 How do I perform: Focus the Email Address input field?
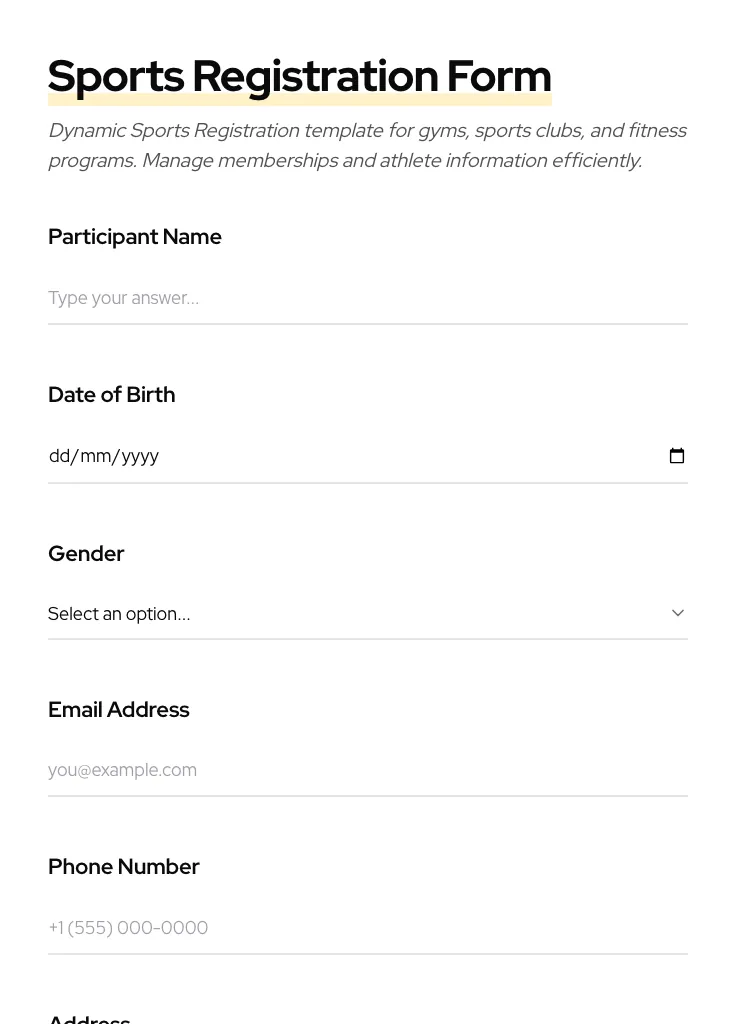[367, 770]
